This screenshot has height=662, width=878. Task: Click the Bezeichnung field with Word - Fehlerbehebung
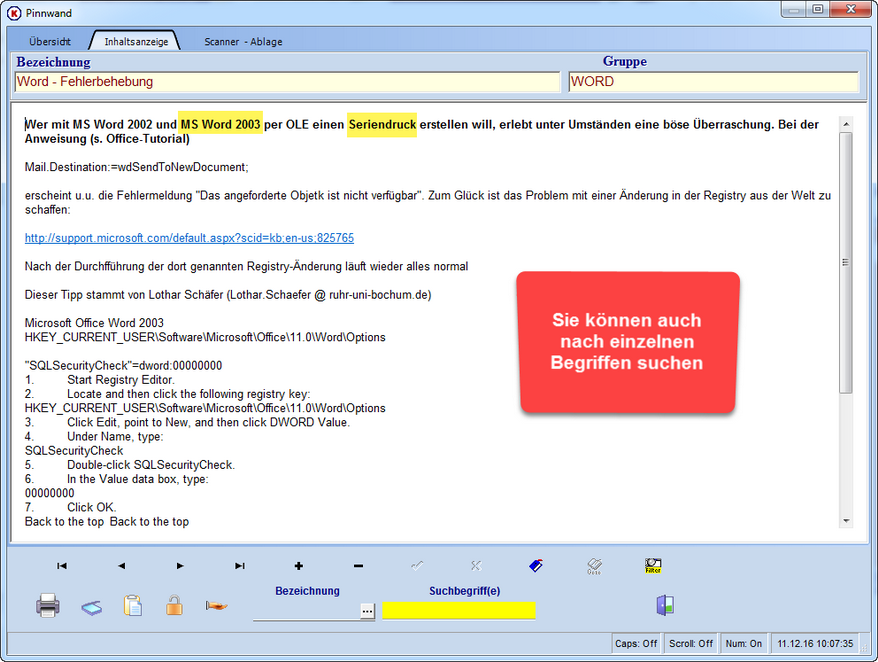pyautogui.click(x=287, y=82)
